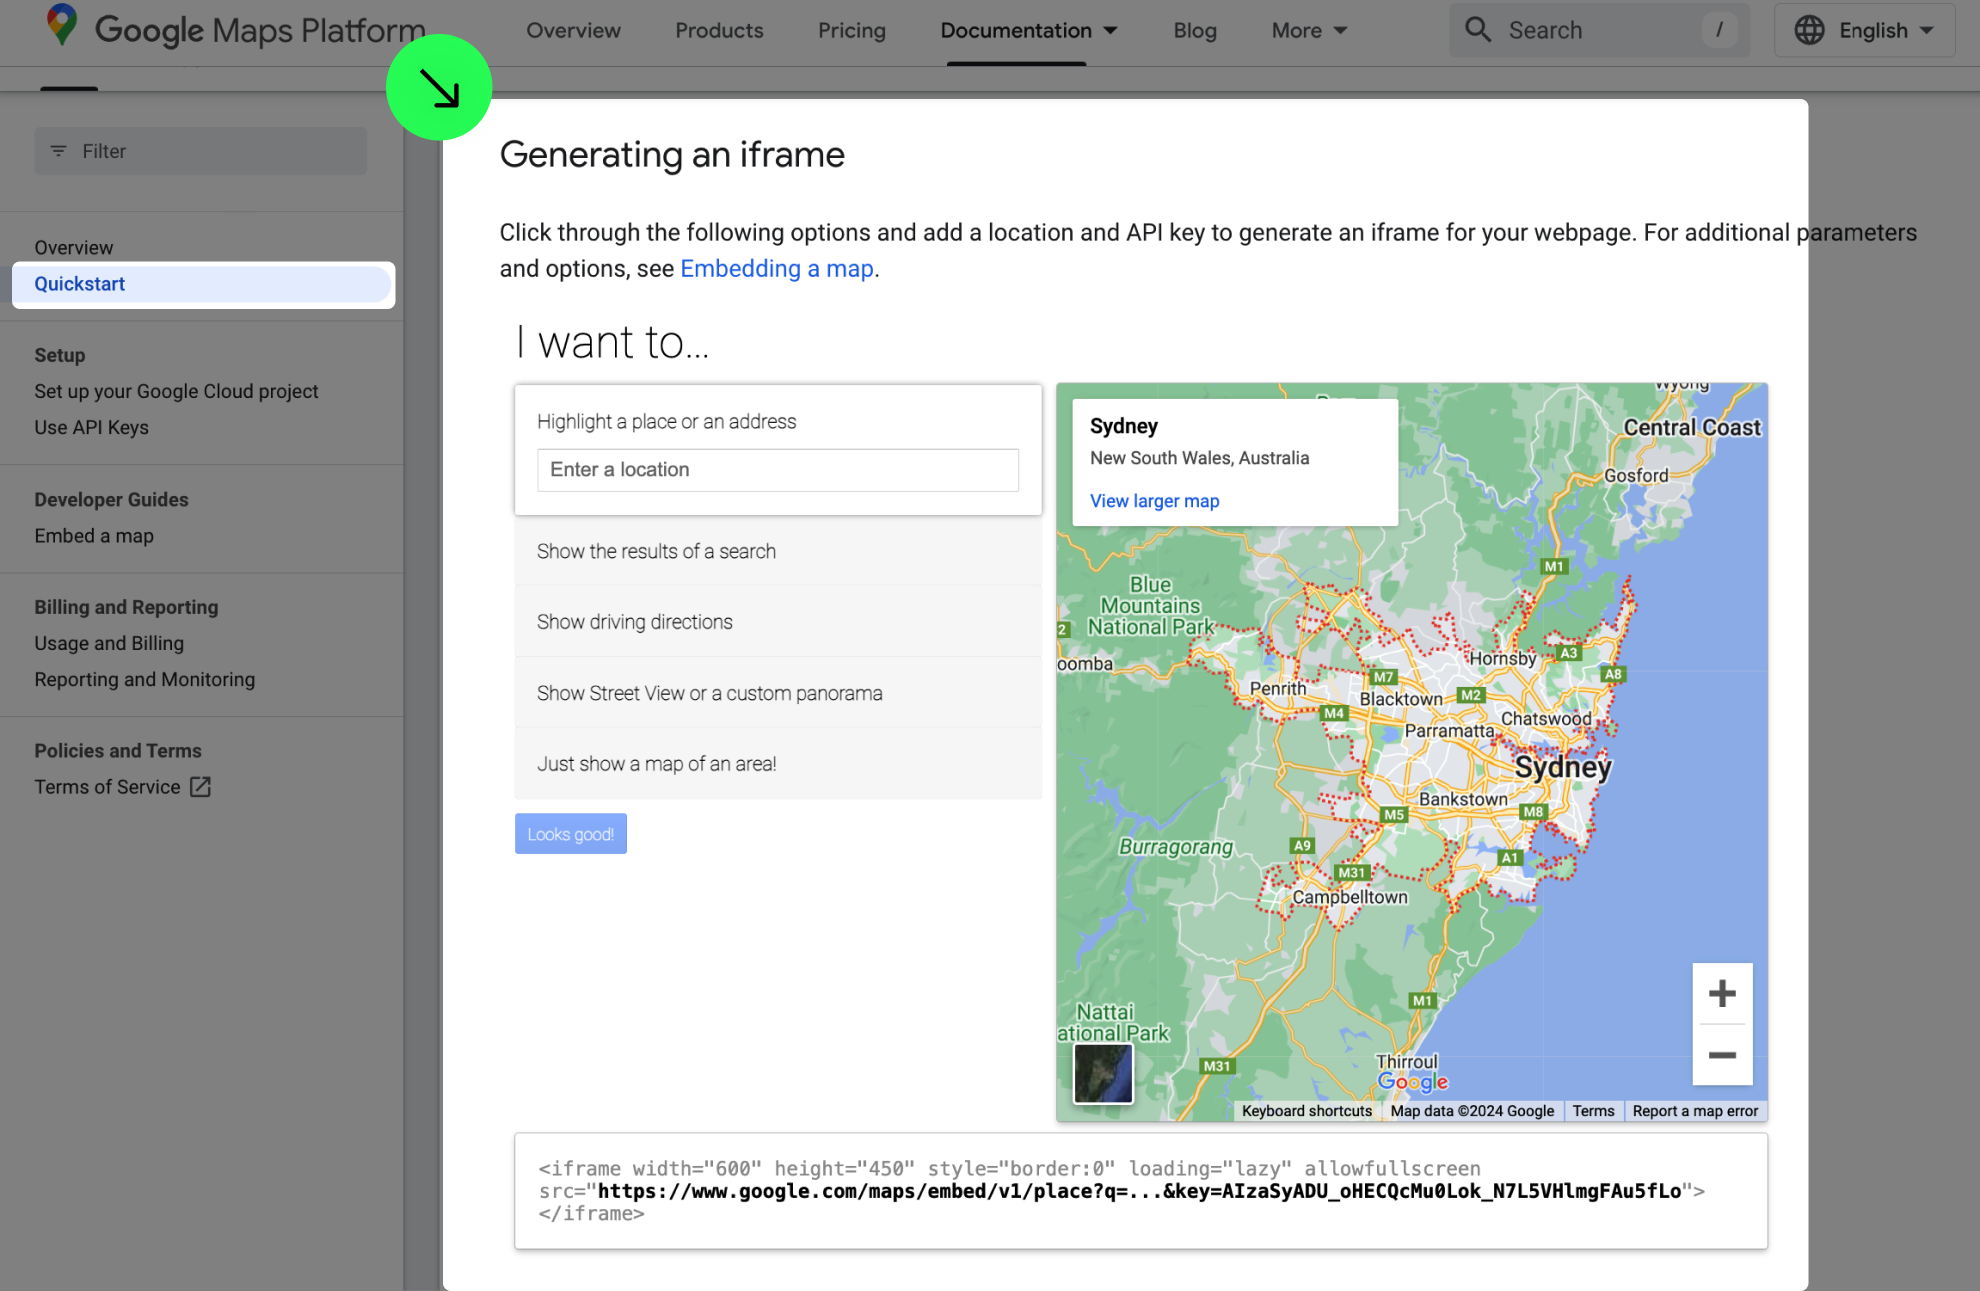The image size is (1980, 1291).
Task: Expand the More menu dropdown
Action: point(1309,31)
